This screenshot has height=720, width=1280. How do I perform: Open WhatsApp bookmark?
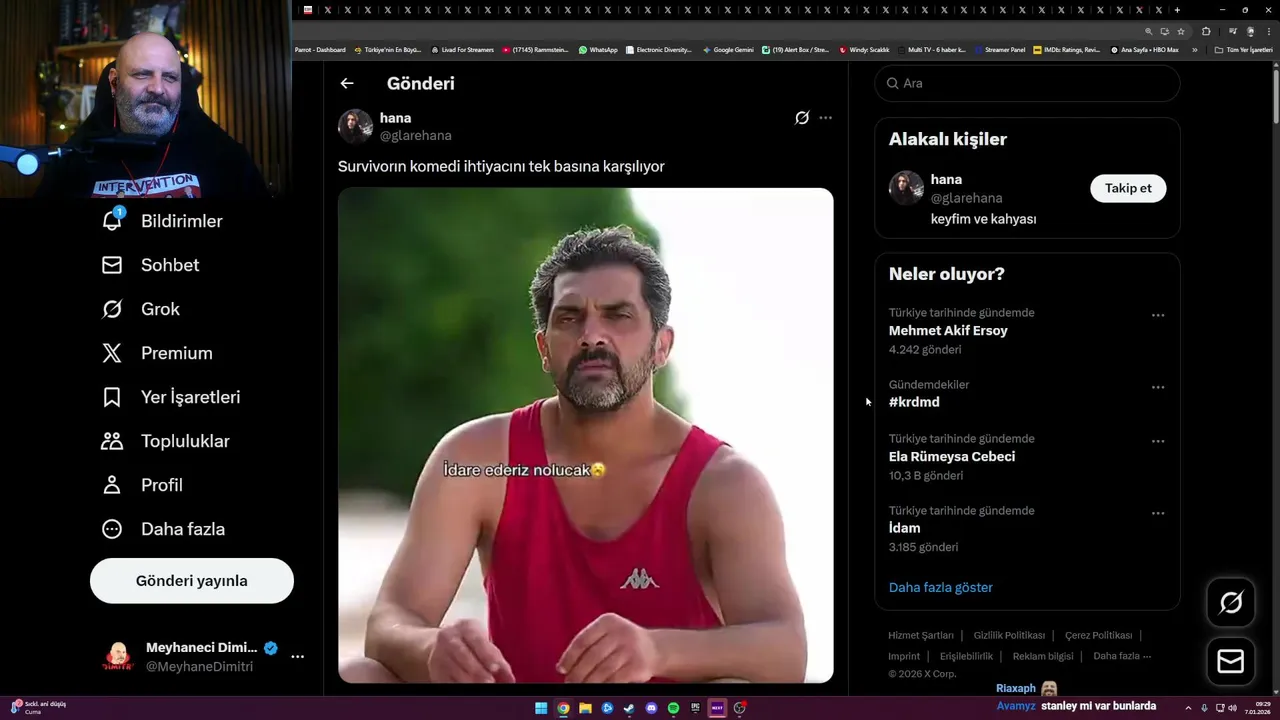[x=598, y=50]
